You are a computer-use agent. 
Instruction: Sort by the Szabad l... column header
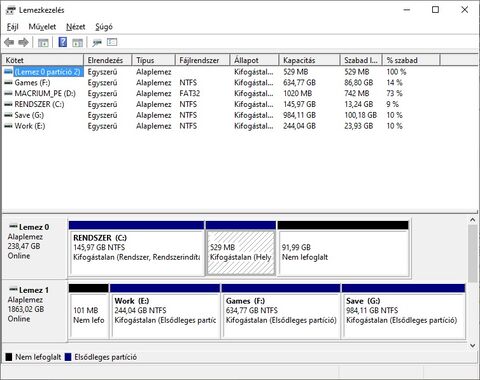(361, 60)
